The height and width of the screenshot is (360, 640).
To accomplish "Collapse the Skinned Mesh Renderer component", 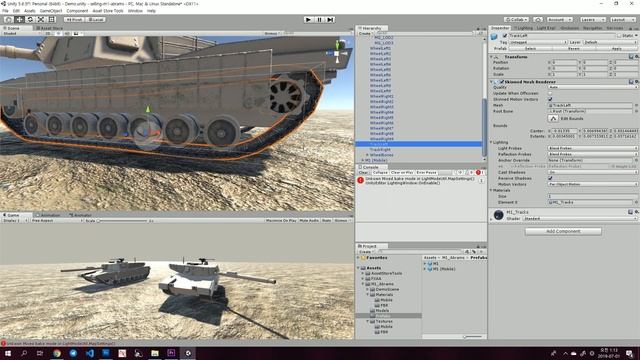I will [491, 82].
